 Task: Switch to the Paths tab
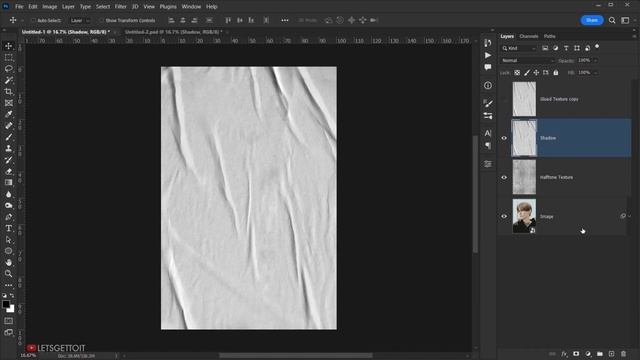pyautogui.click(x=549, y=36)
